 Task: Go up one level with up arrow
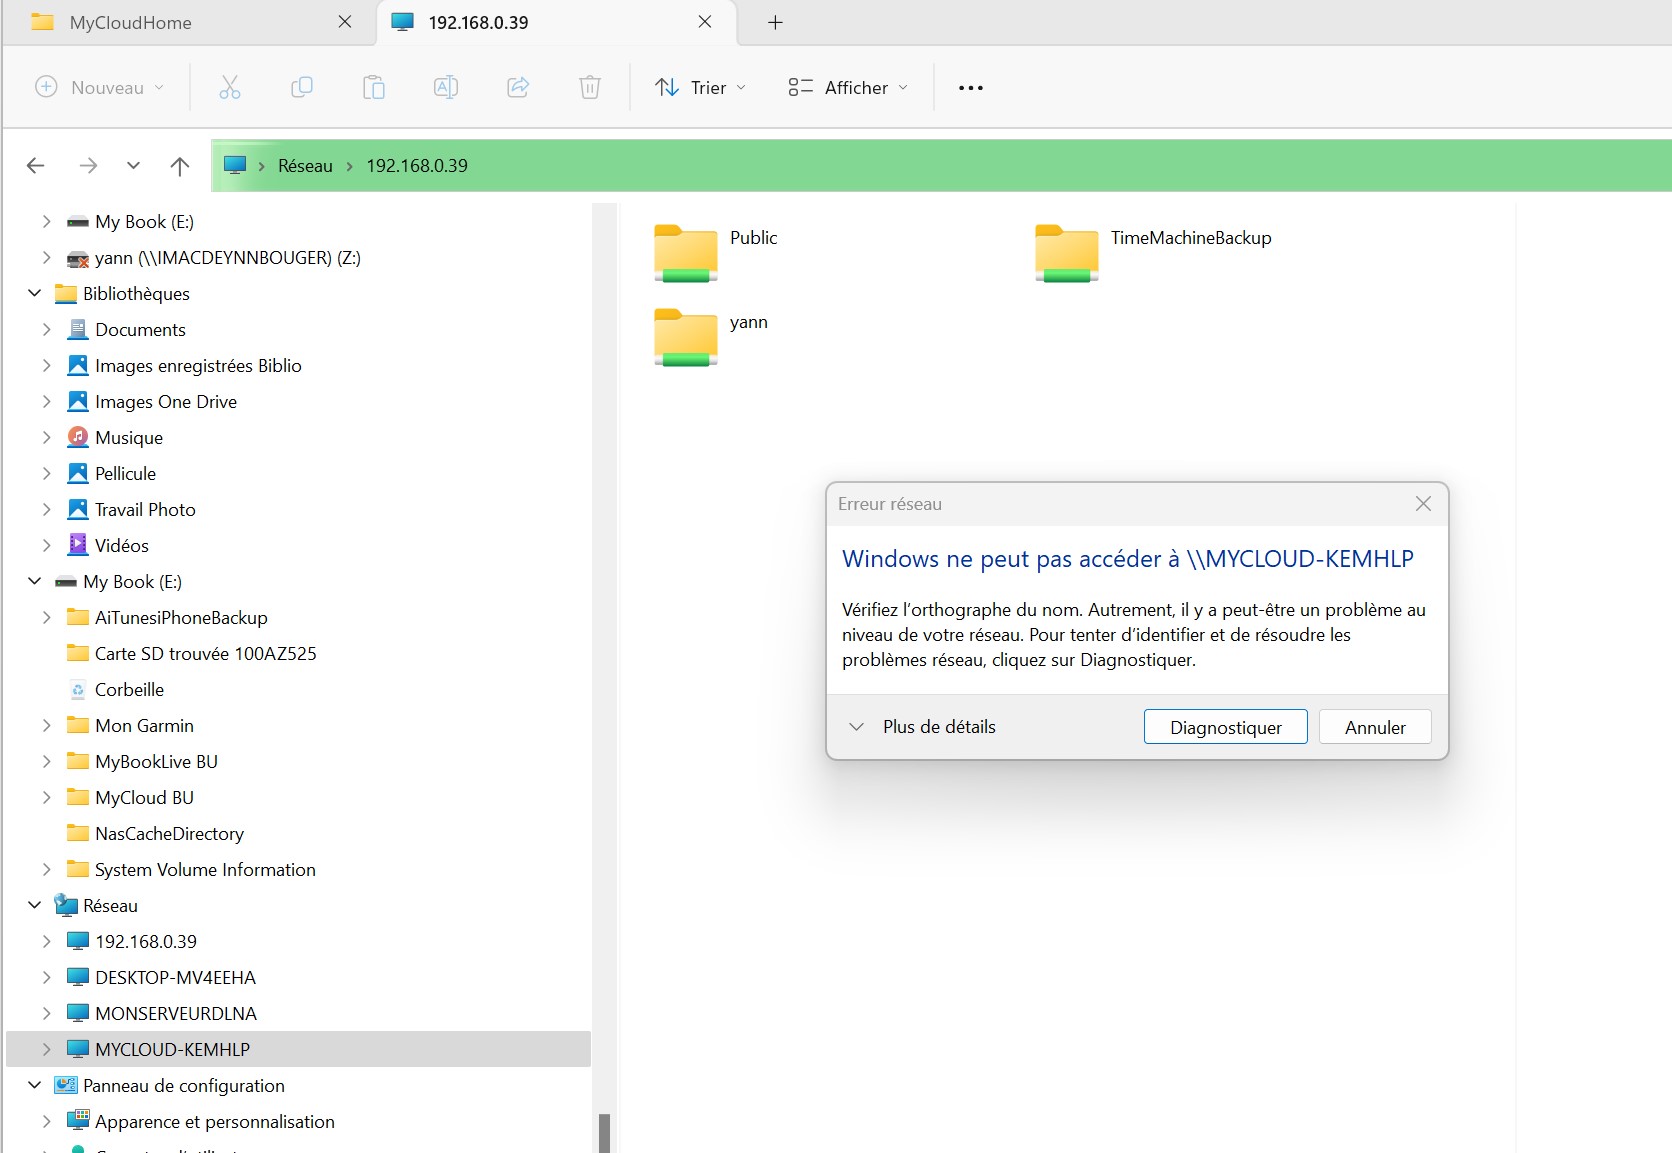(180, 165)
